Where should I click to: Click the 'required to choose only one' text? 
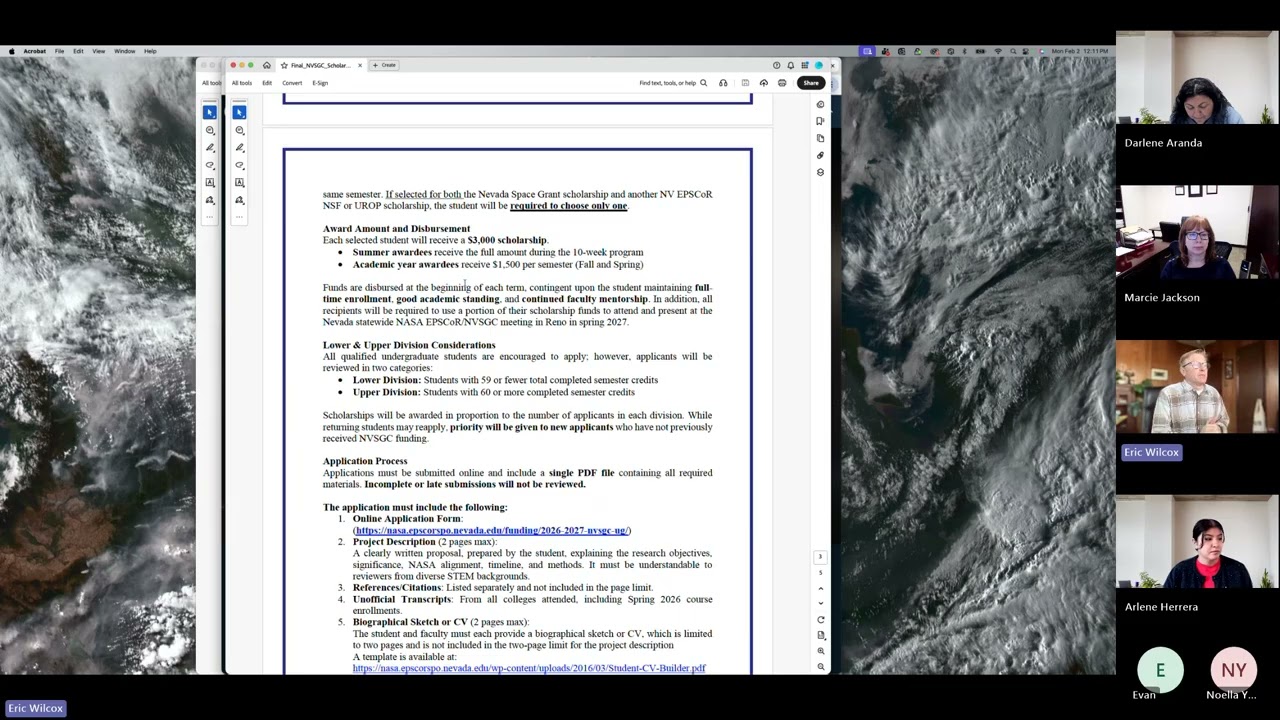click(x=569, y=206)
